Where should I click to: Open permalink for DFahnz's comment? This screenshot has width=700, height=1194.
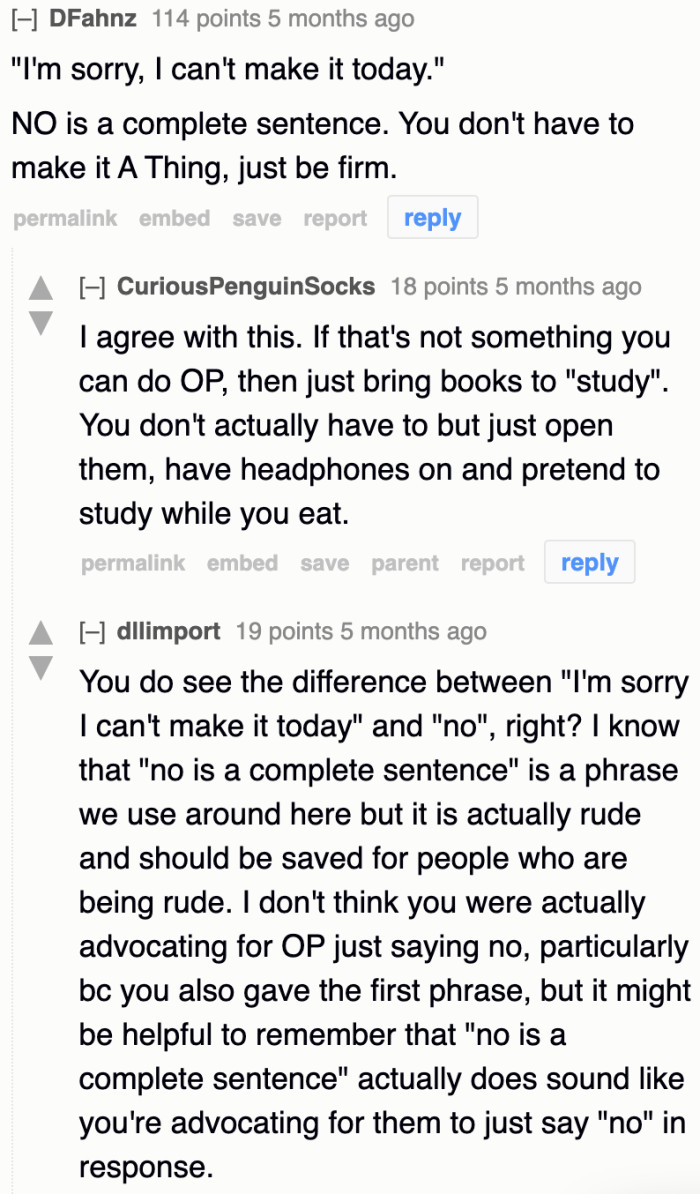click(x=65, y=218)
